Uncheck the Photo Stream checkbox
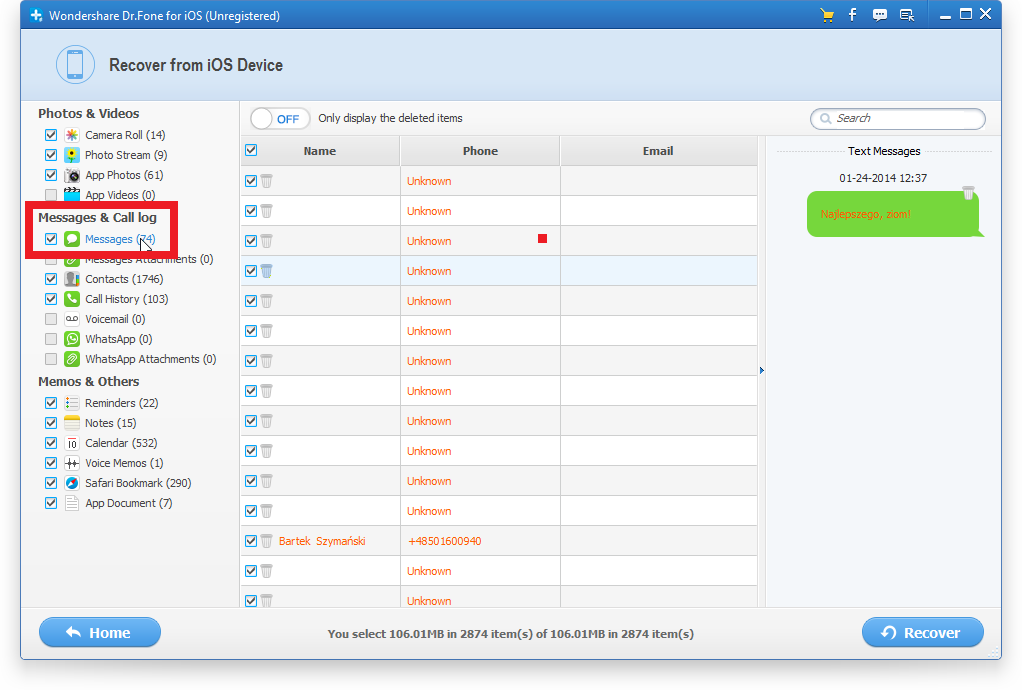Image resolution: width=1022 pixels, height=690 pixels. click(51, 155)
